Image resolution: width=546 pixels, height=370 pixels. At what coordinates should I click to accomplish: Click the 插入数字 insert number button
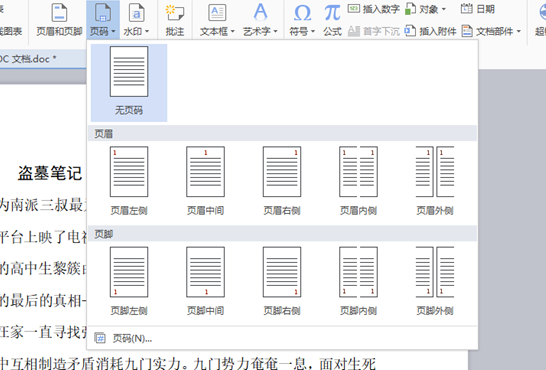click(x=373, y=9)
